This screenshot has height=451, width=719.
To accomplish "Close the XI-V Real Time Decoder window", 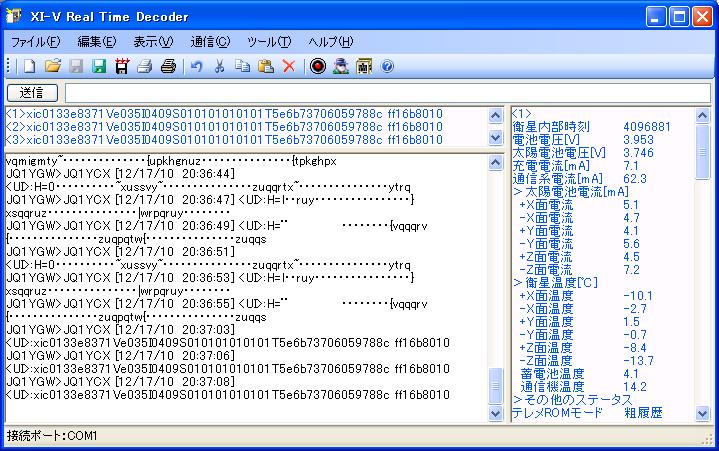I will pyautogui.click(x=702, y=17).
